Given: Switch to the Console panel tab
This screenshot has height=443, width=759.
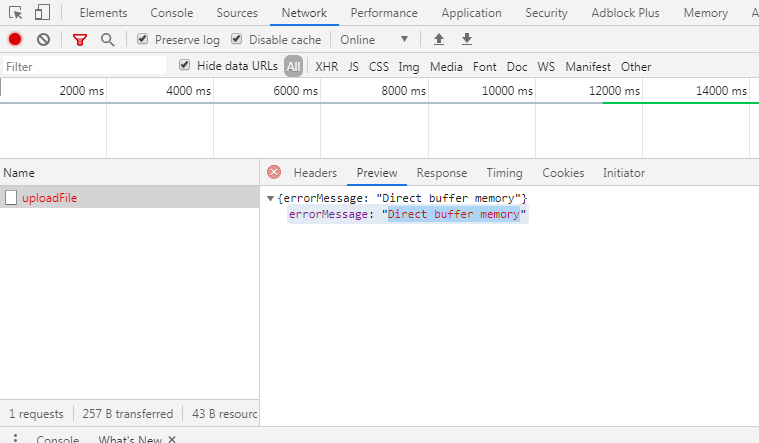Looking at the screenshot, I should [x=171, y=13].
